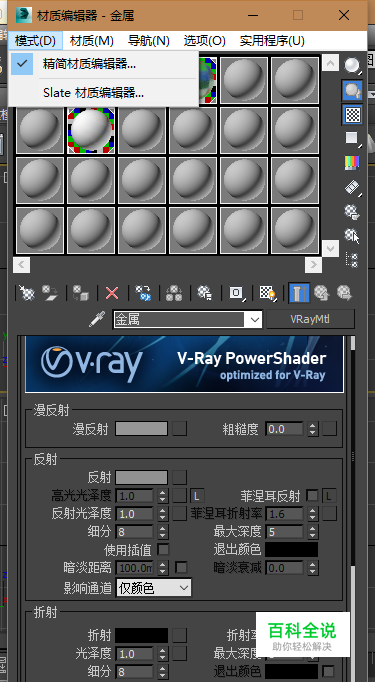Image resolution: width=375 pixels, height=682 pixels.
Task: Click the Video Color Check icon
Action: [x=352, y=163]
